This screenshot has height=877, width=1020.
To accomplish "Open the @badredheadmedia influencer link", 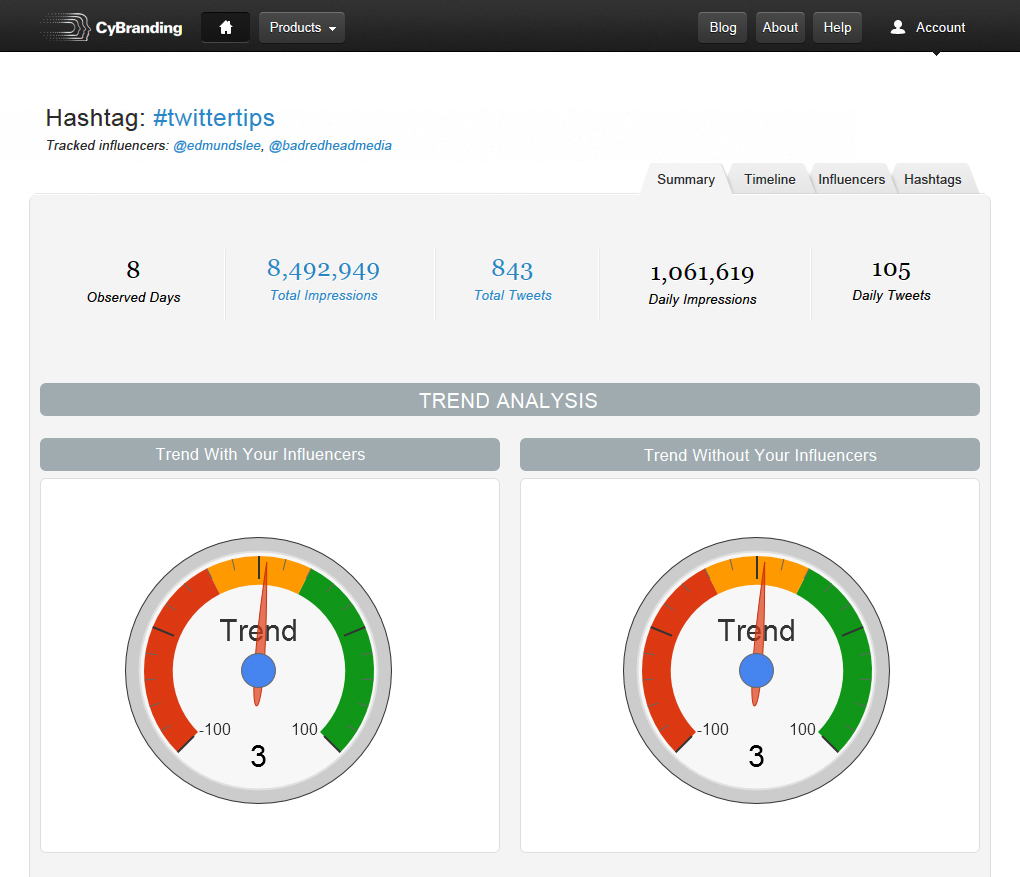I will tap(330, 146).
